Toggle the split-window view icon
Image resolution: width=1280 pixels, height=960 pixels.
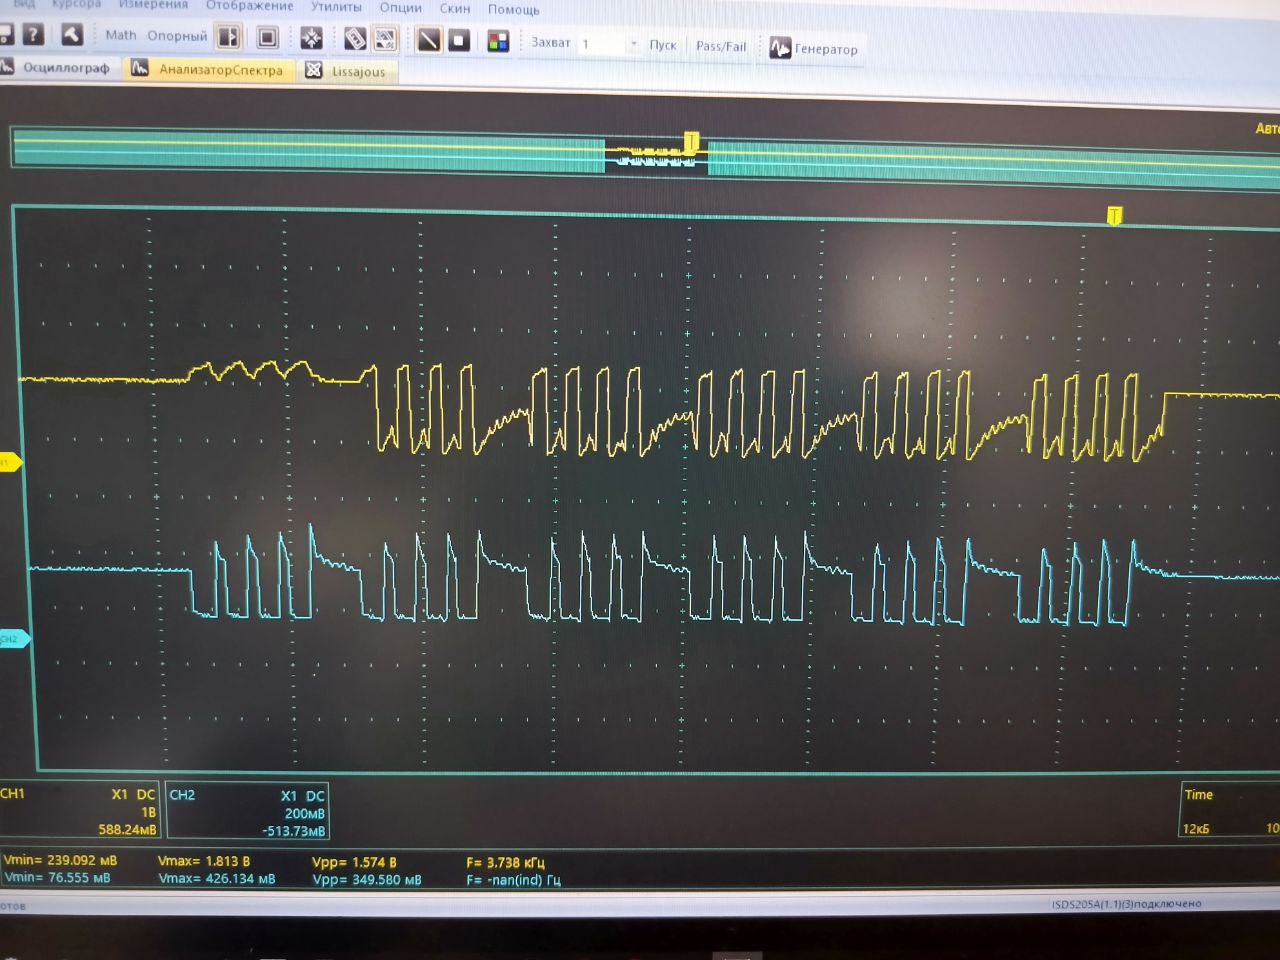point(228,38)
